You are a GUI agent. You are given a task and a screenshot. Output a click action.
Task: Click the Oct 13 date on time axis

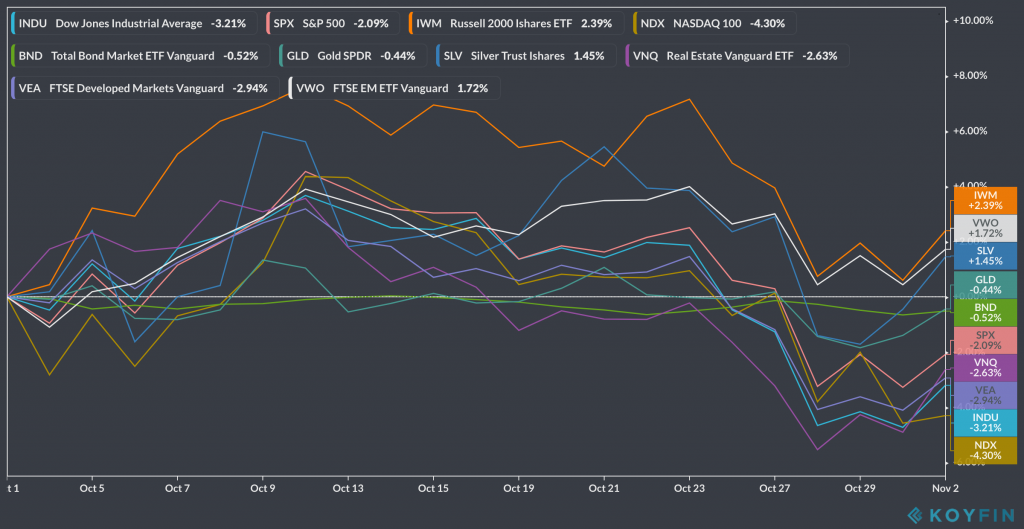(348, 489)
